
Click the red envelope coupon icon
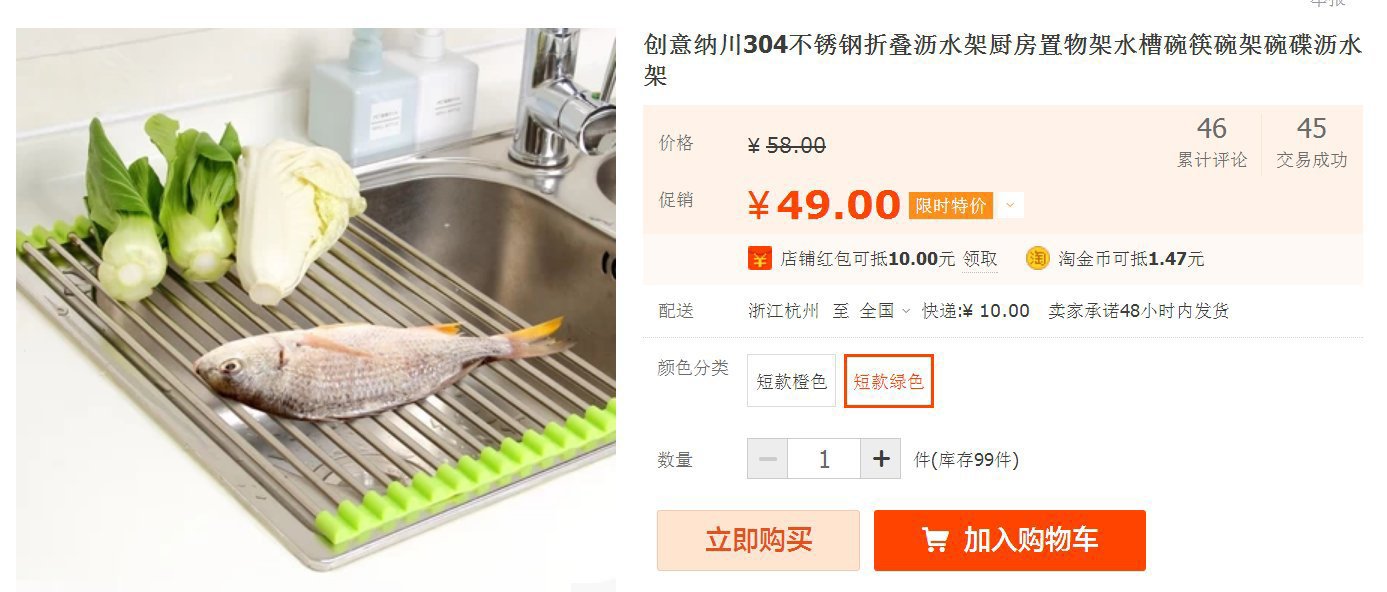pyautogui.click(x=760, y=259)
